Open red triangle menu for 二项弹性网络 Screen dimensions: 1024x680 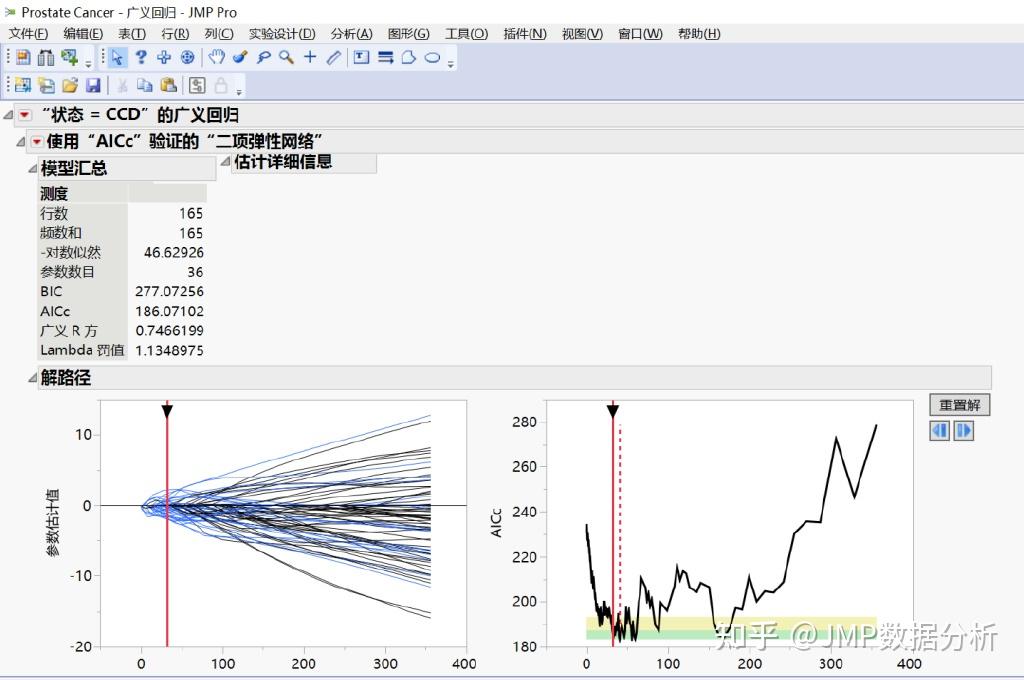(x=37, y=141)
